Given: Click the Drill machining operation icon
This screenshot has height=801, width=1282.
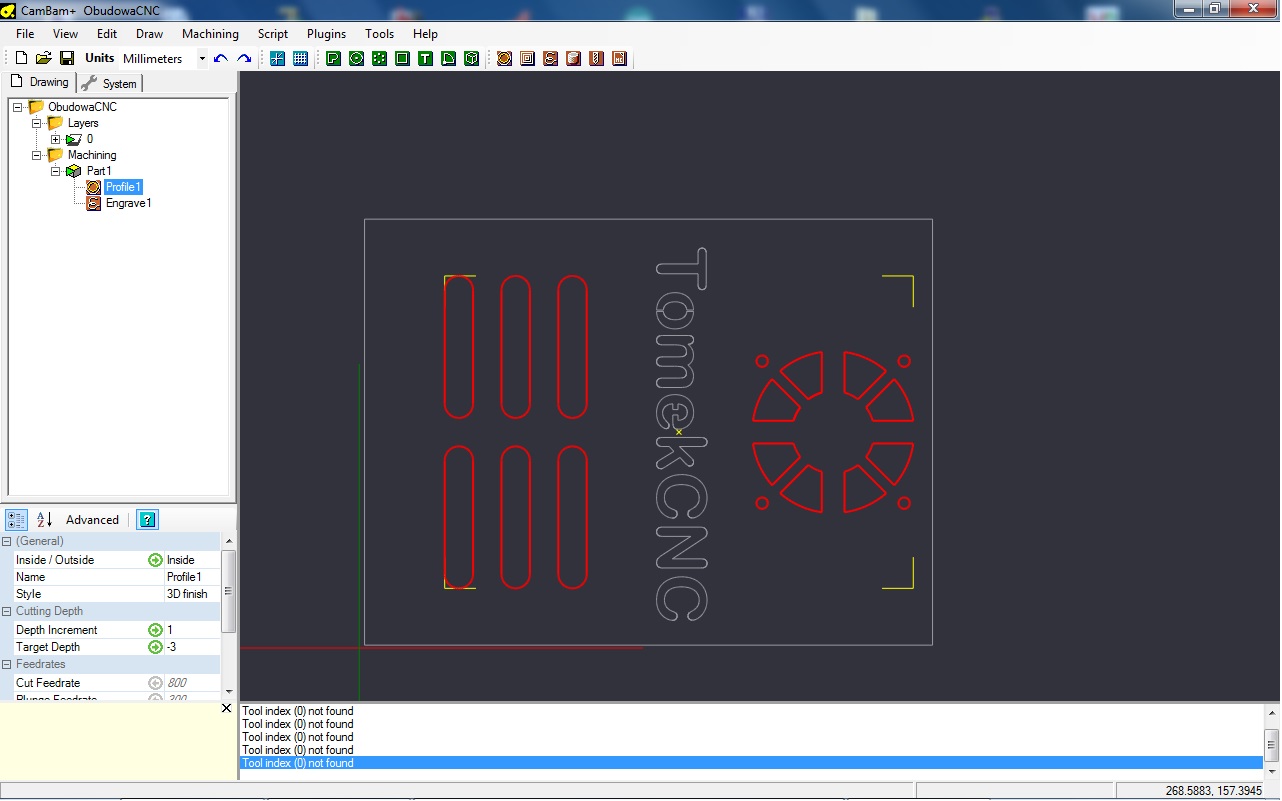Looking at the screenshot, I should (596, 58).
